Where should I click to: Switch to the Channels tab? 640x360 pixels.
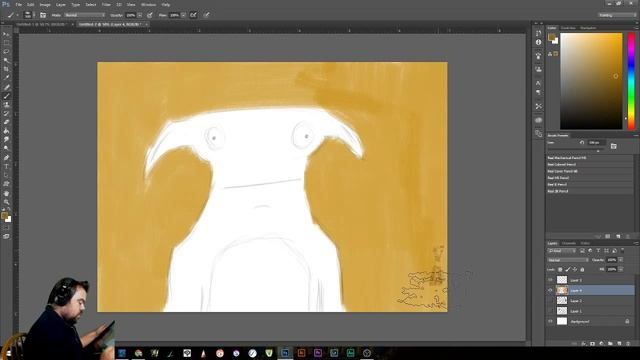(569, 243)
